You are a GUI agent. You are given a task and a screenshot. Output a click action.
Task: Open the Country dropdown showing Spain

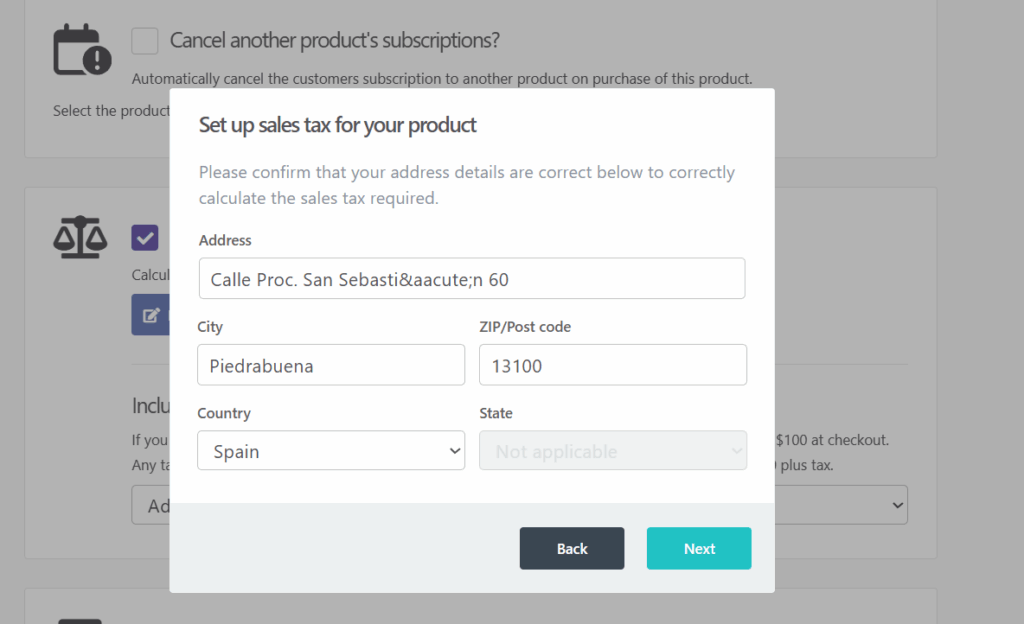331,451
